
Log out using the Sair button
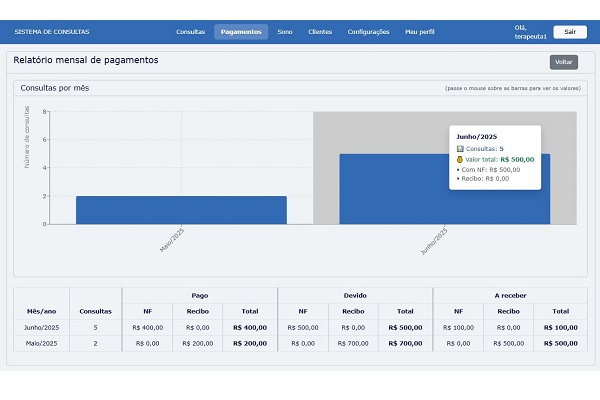[x=569, y=32]
